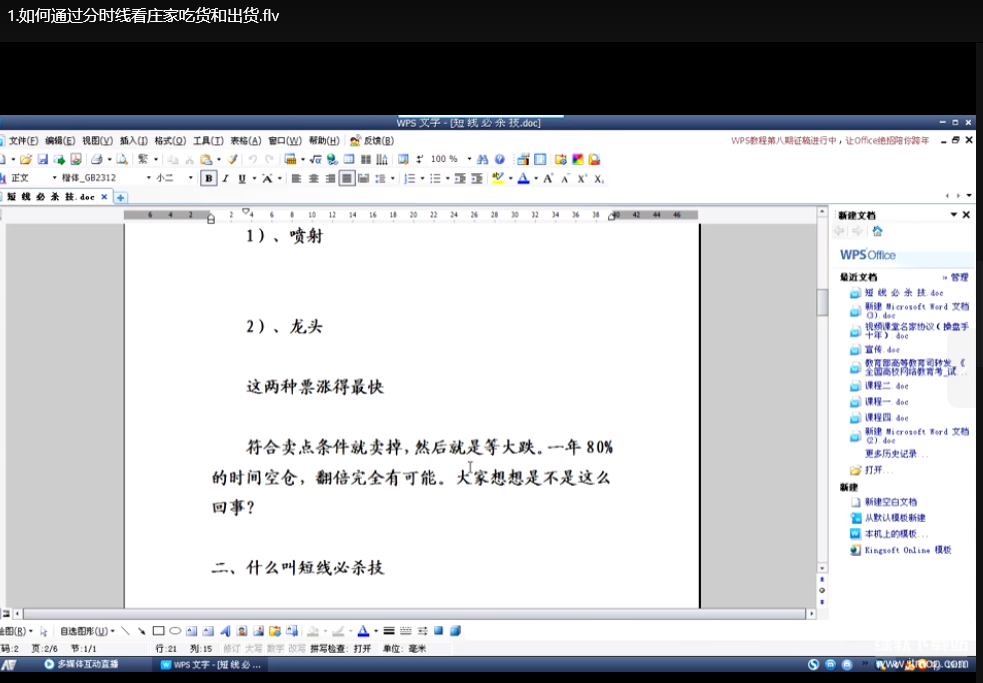Viewport: 983px width, 683px height.
Task: Click drawing toolbar font color A swatch
Action: click(x=363, y=631)
